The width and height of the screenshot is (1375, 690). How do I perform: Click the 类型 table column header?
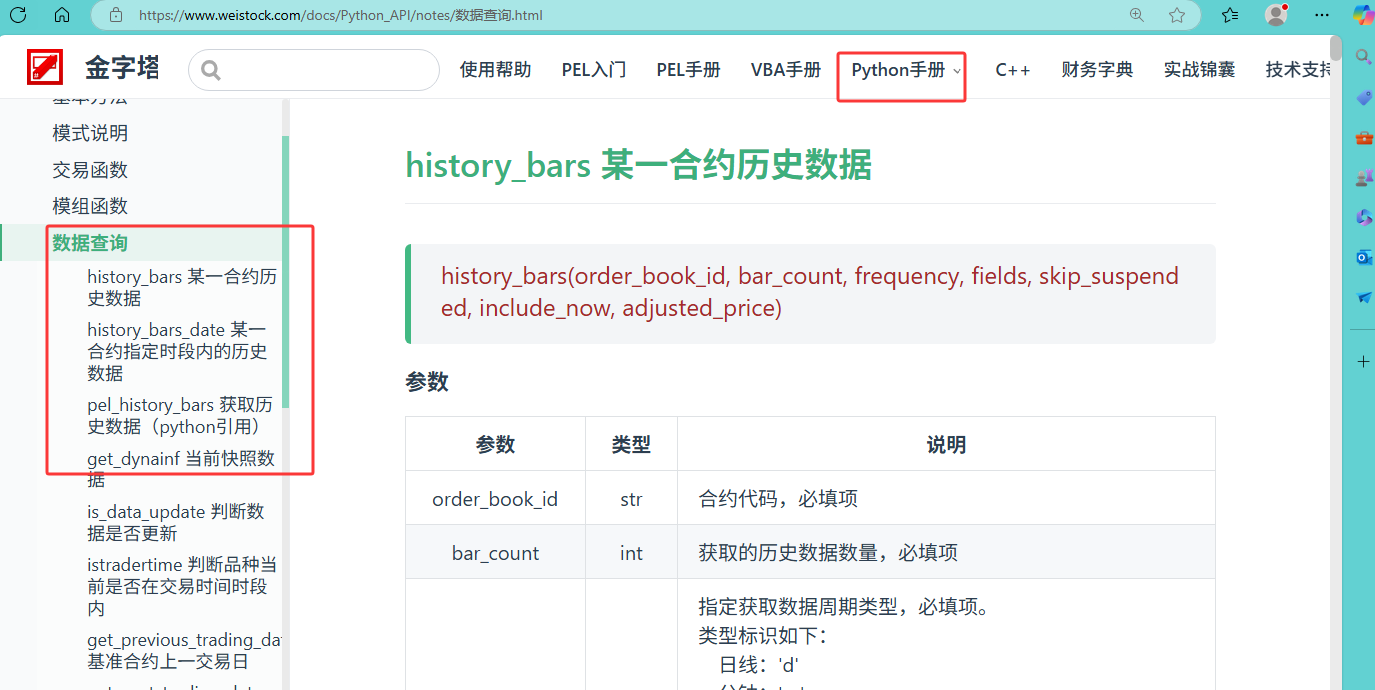[631, 444]
